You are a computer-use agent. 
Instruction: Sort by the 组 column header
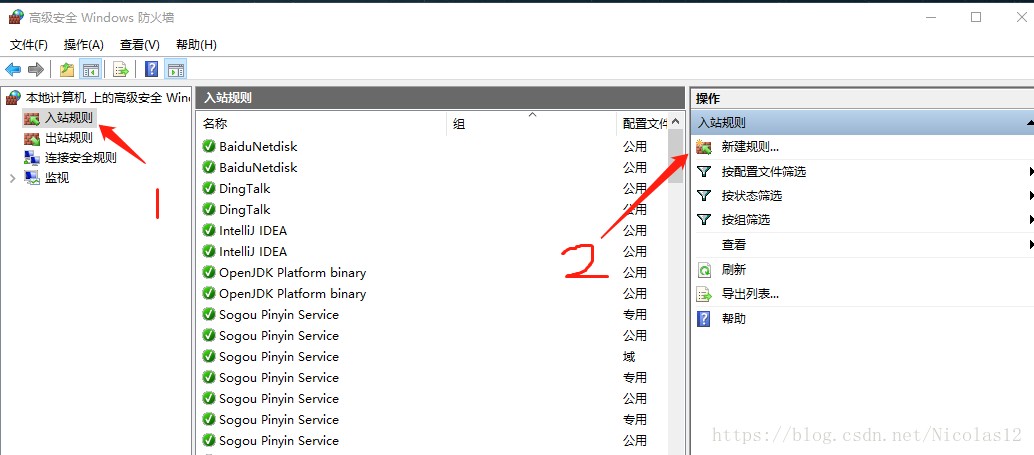click(532, 123)
